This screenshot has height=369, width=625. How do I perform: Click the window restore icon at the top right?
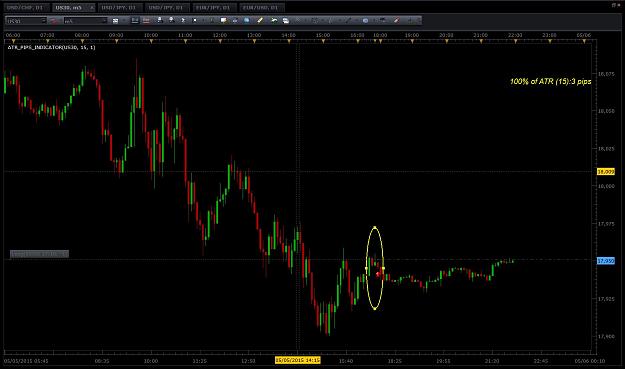pos(613,5)
